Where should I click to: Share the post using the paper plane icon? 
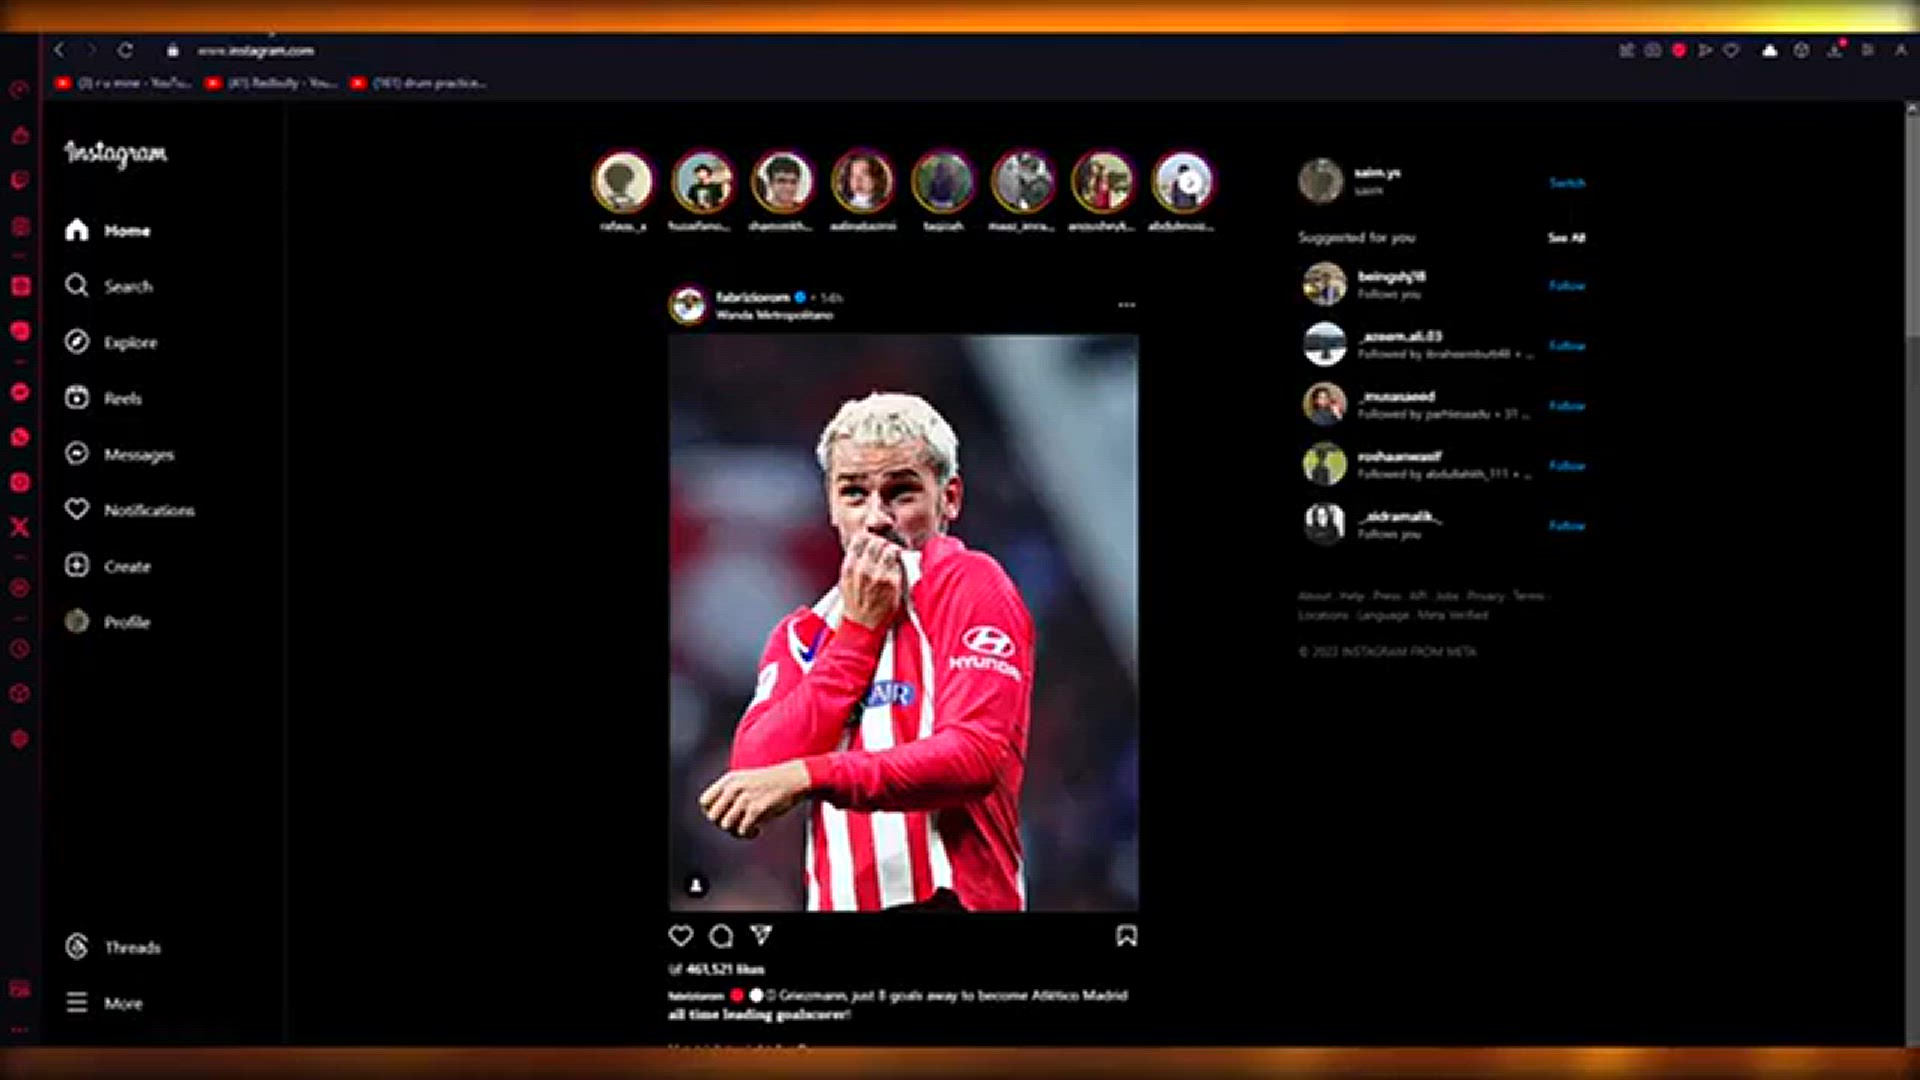click(761, 936)
